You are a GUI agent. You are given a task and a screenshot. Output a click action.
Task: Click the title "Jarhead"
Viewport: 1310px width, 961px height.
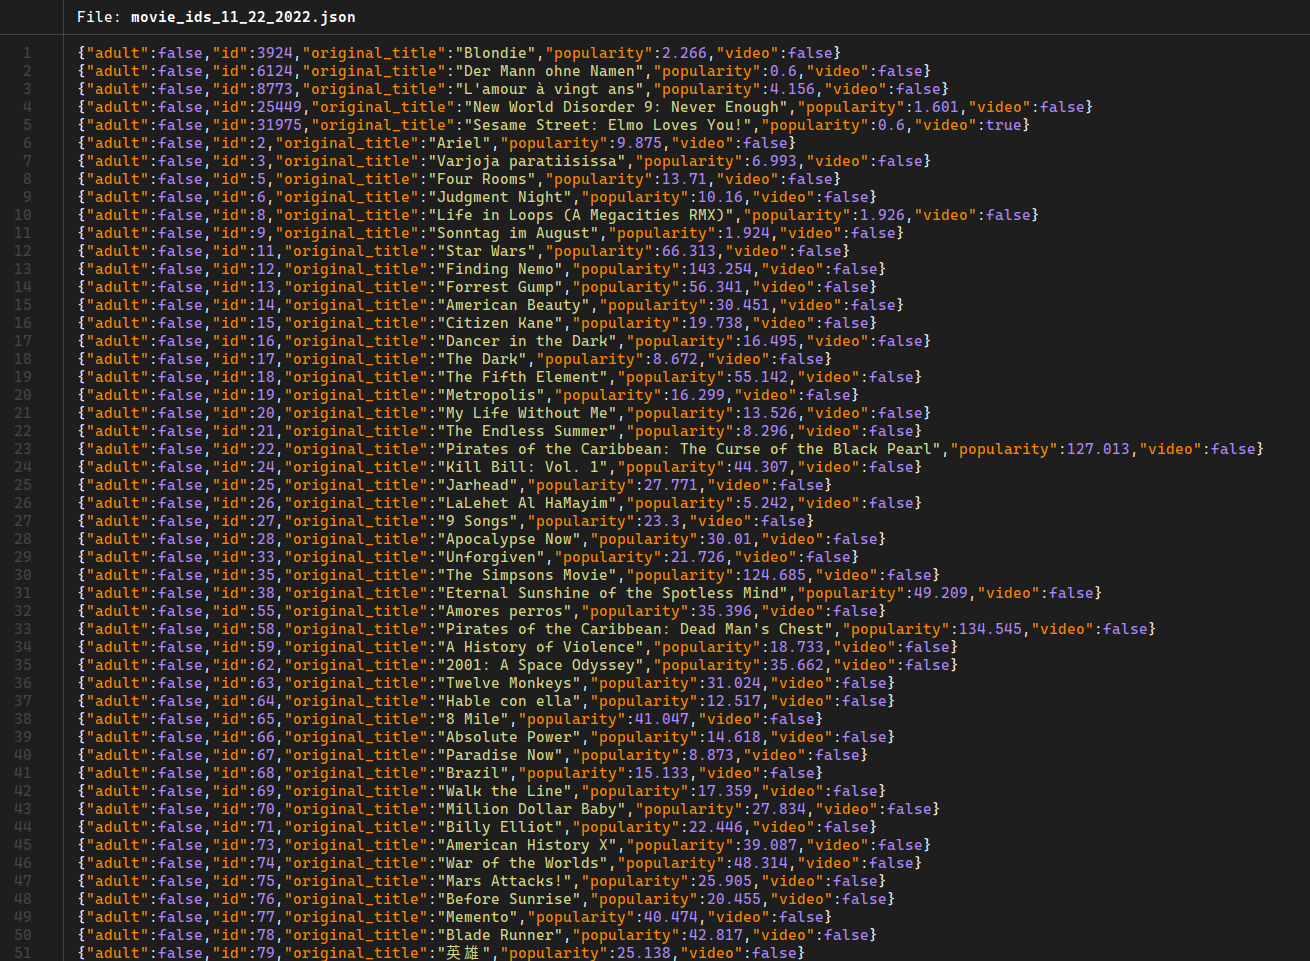click(x=478, y=485)
